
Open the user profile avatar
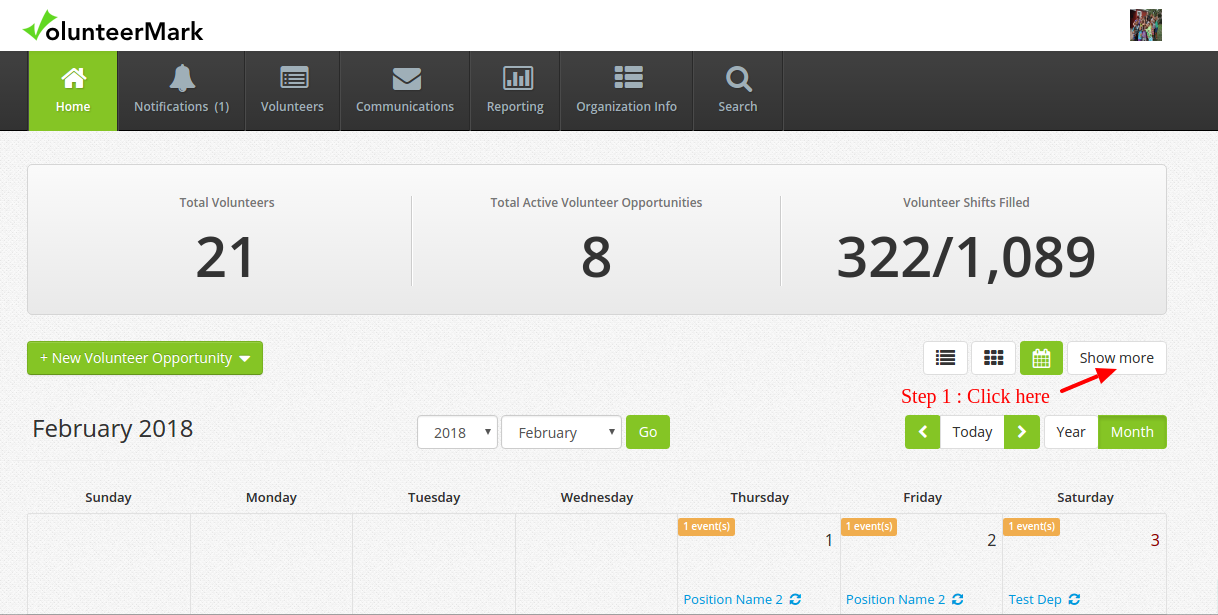point(1146,25)
